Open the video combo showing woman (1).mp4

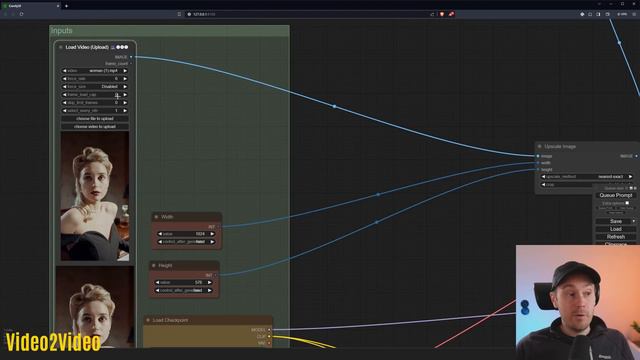[95, 71]
